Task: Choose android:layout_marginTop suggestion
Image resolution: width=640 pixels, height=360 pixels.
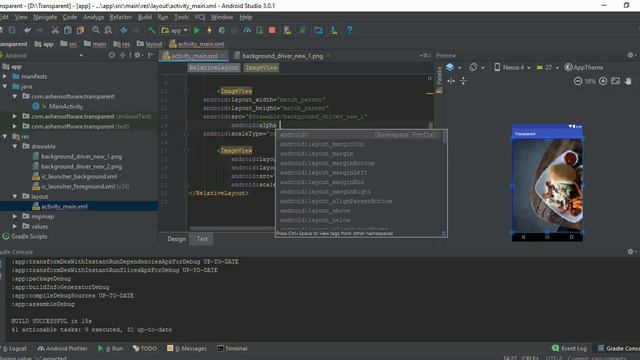Action: pos(322,144)
